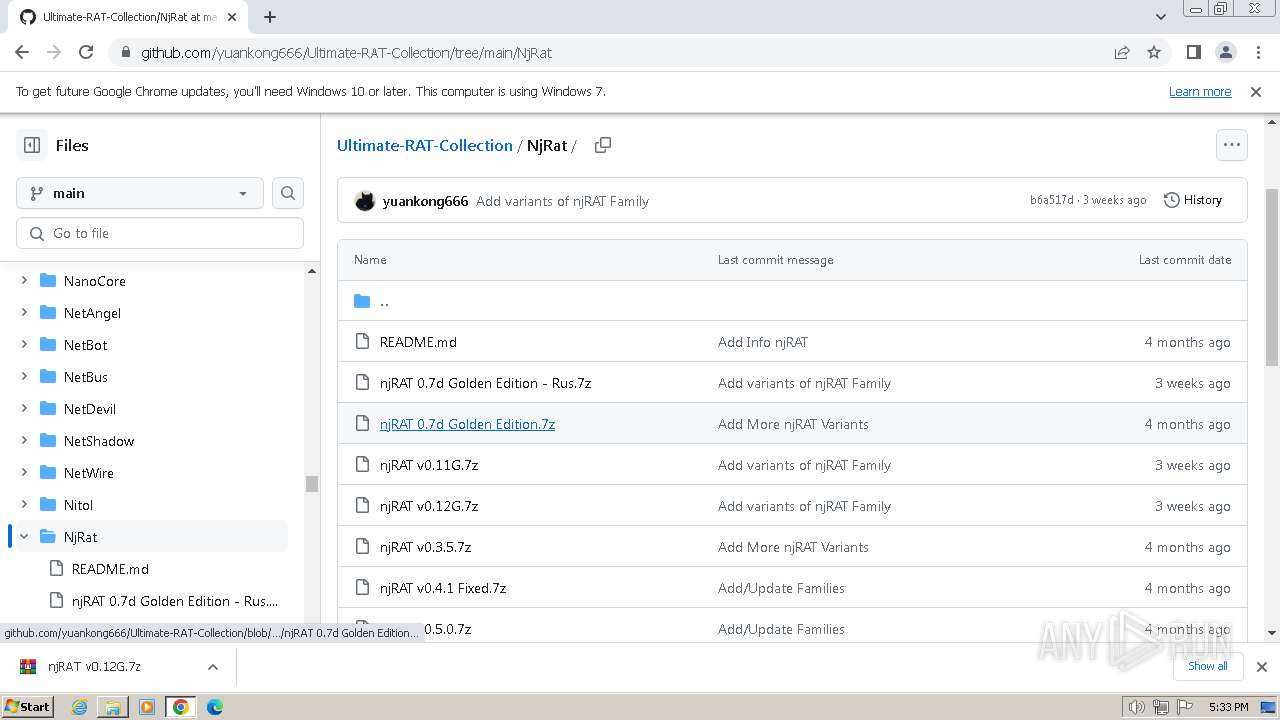
Task: Open the Add Info njRAT commit message
Action: [x=763, y=342]
